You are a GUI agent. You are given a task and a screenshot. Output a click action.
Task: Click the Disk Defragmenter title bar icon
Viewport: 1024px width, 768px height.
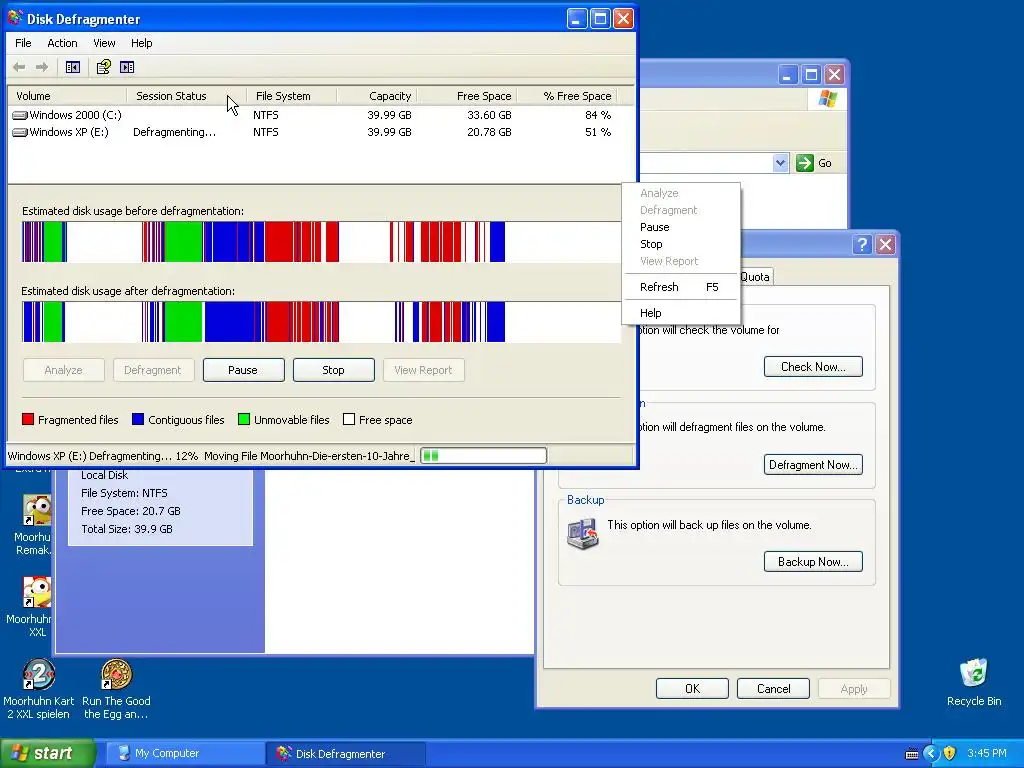click(x=15, y=18)
